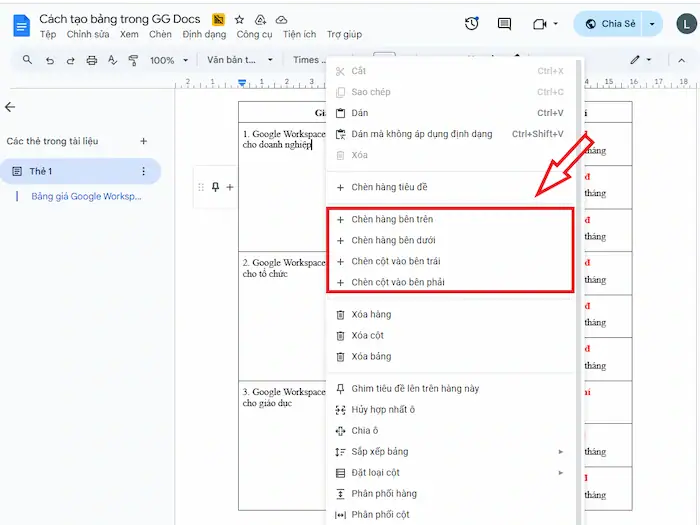Open the Định dạng menu
700x525 pixels.
(204, 34)
